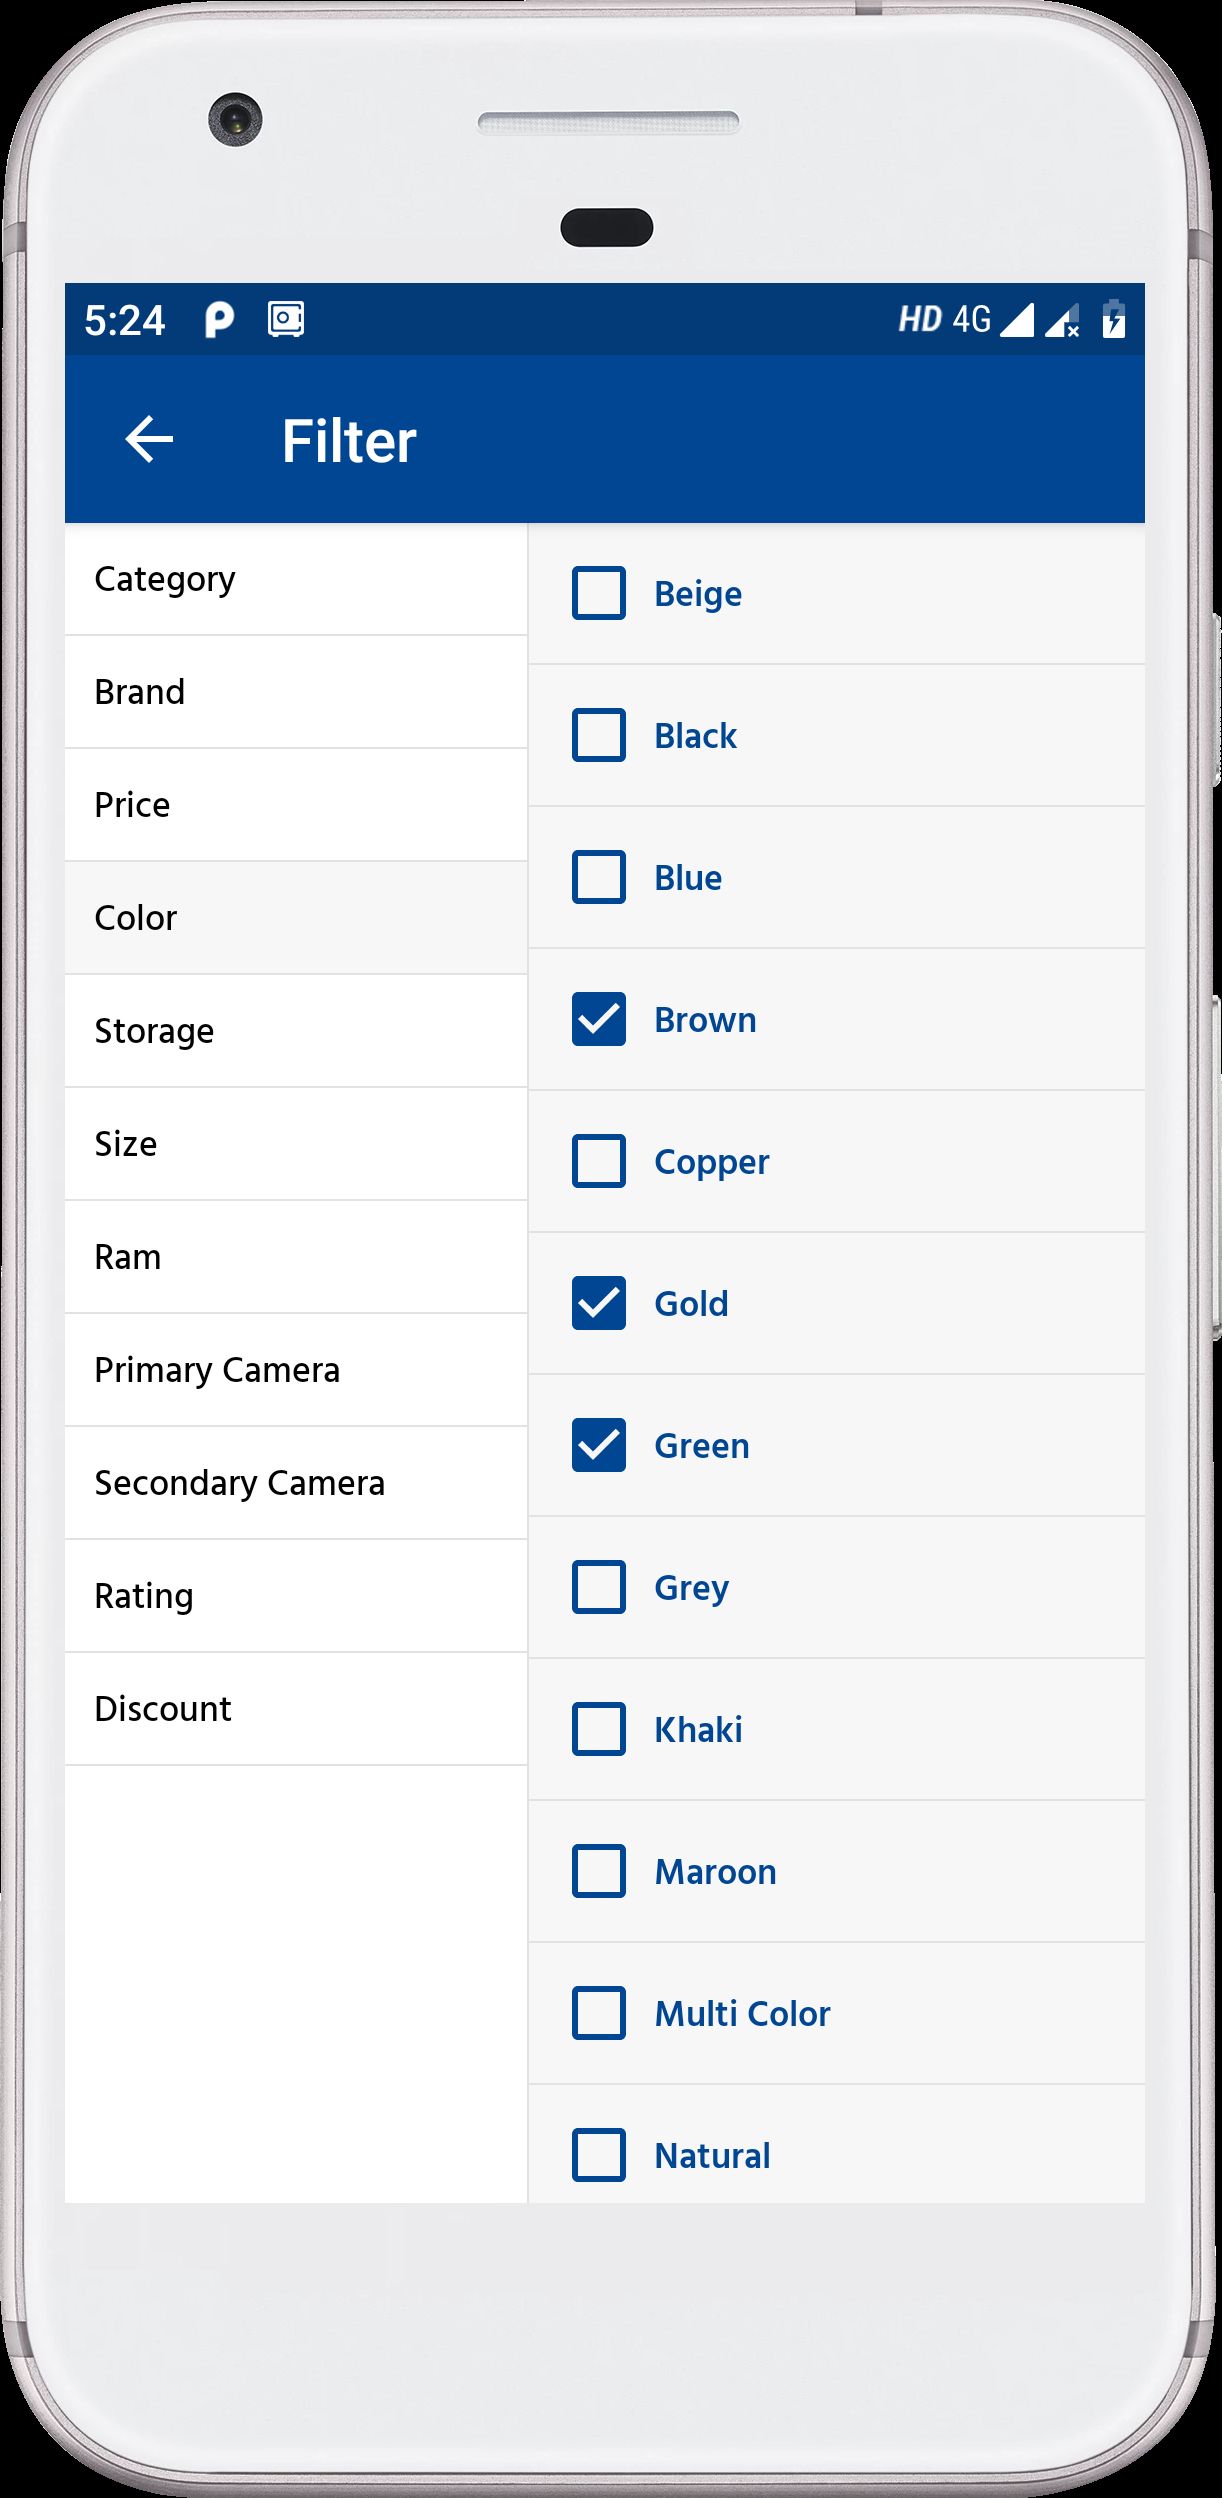Tap the P notification icon in status bar
Viewport: 1222px width, 2498px height.
(x=219, y=320)
